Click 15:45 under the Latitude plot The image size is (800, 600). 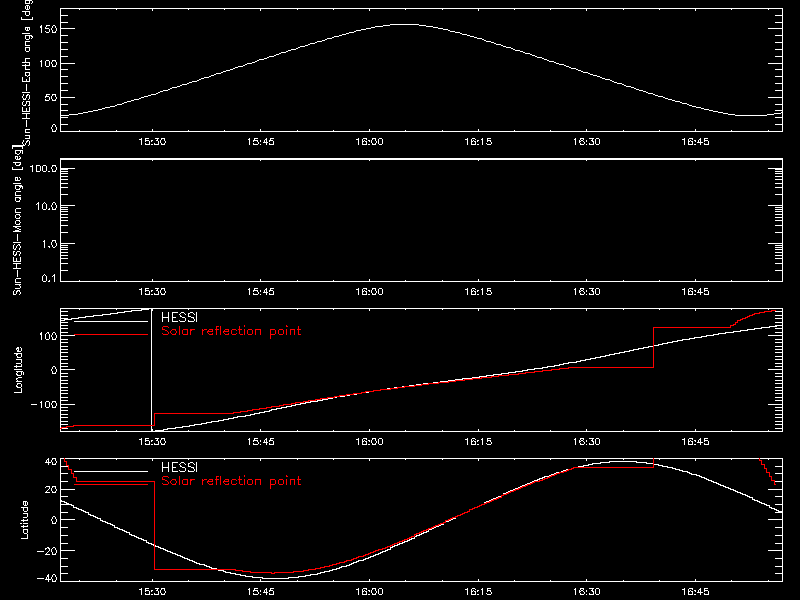pos(261,592)
